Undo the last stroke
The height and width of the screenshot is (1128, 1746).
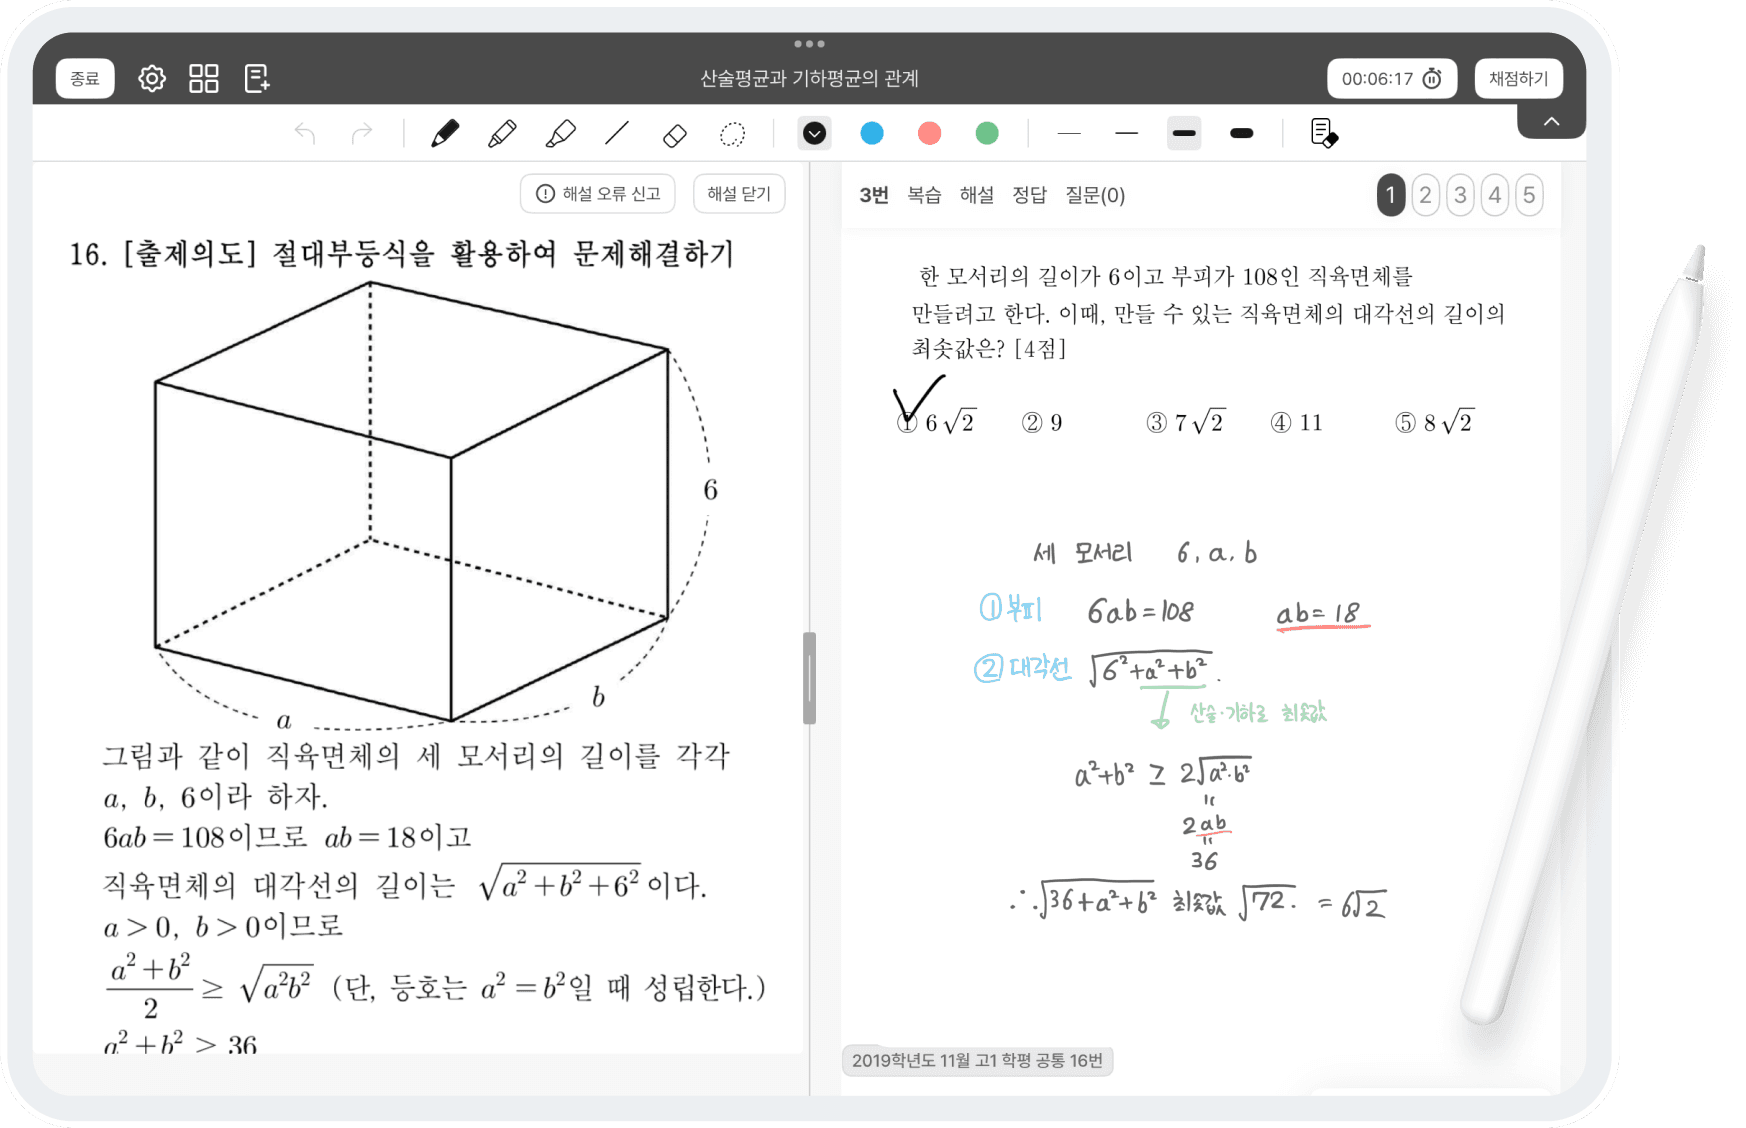coord(305,133)
